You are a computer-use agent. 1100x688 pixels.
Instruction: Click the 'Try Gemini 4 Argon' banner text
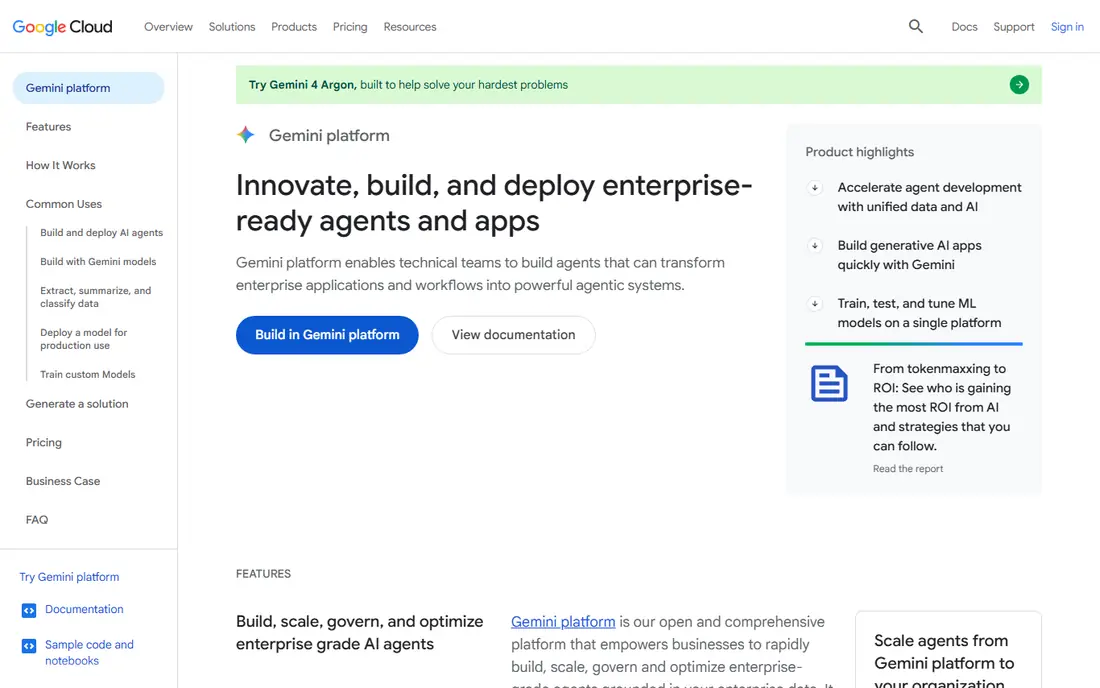click(408, 85)
